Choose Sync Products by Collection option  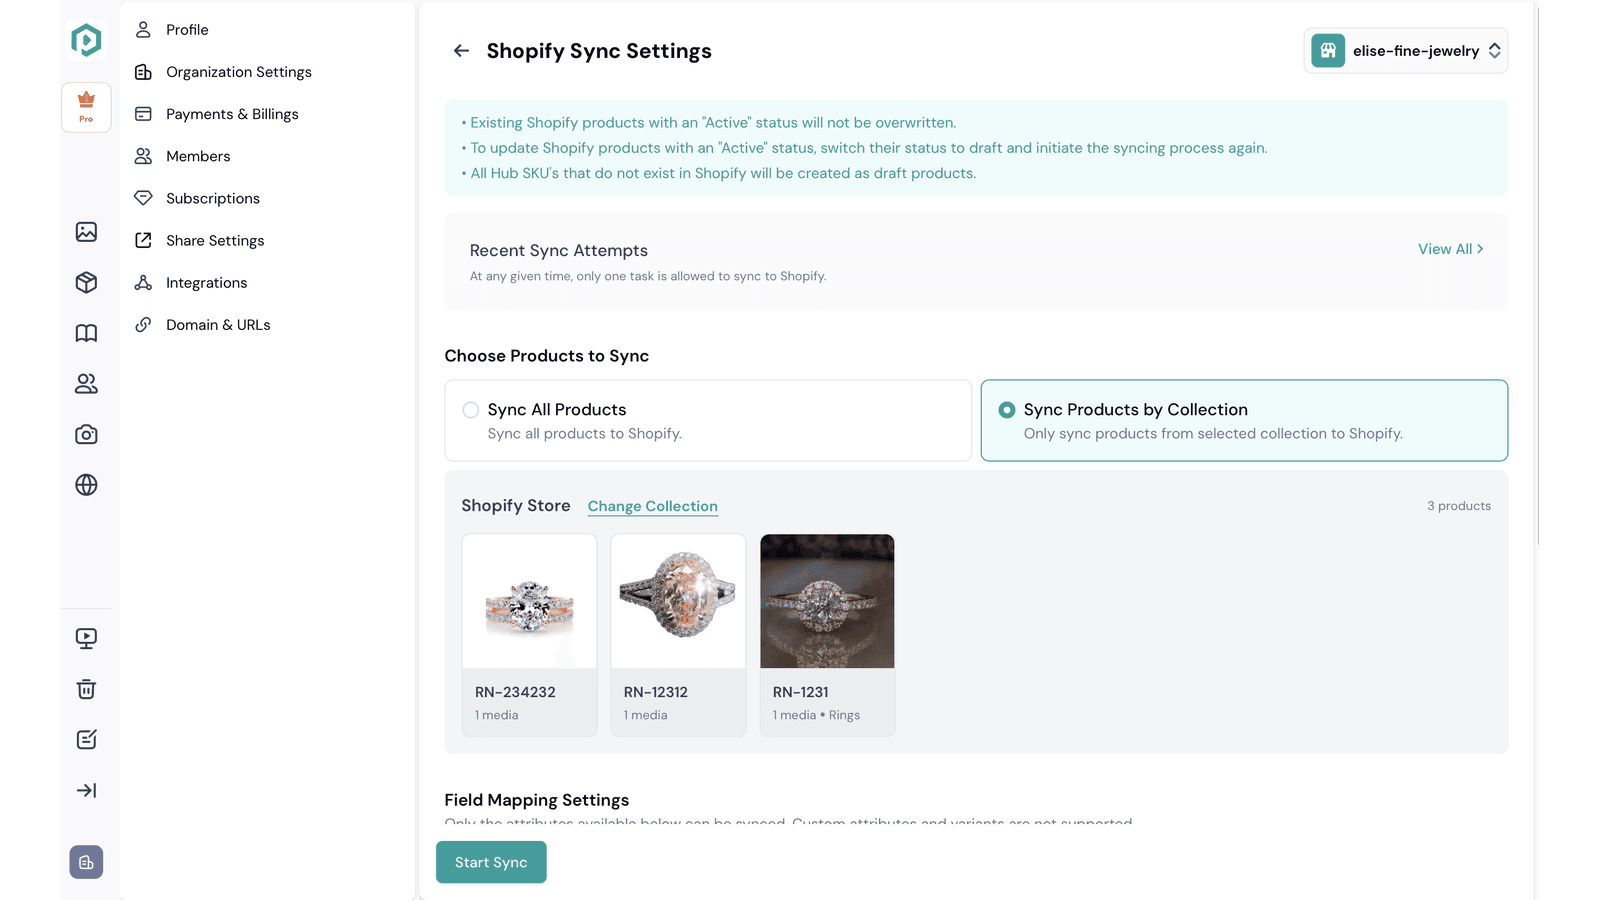pos(1006,410)
